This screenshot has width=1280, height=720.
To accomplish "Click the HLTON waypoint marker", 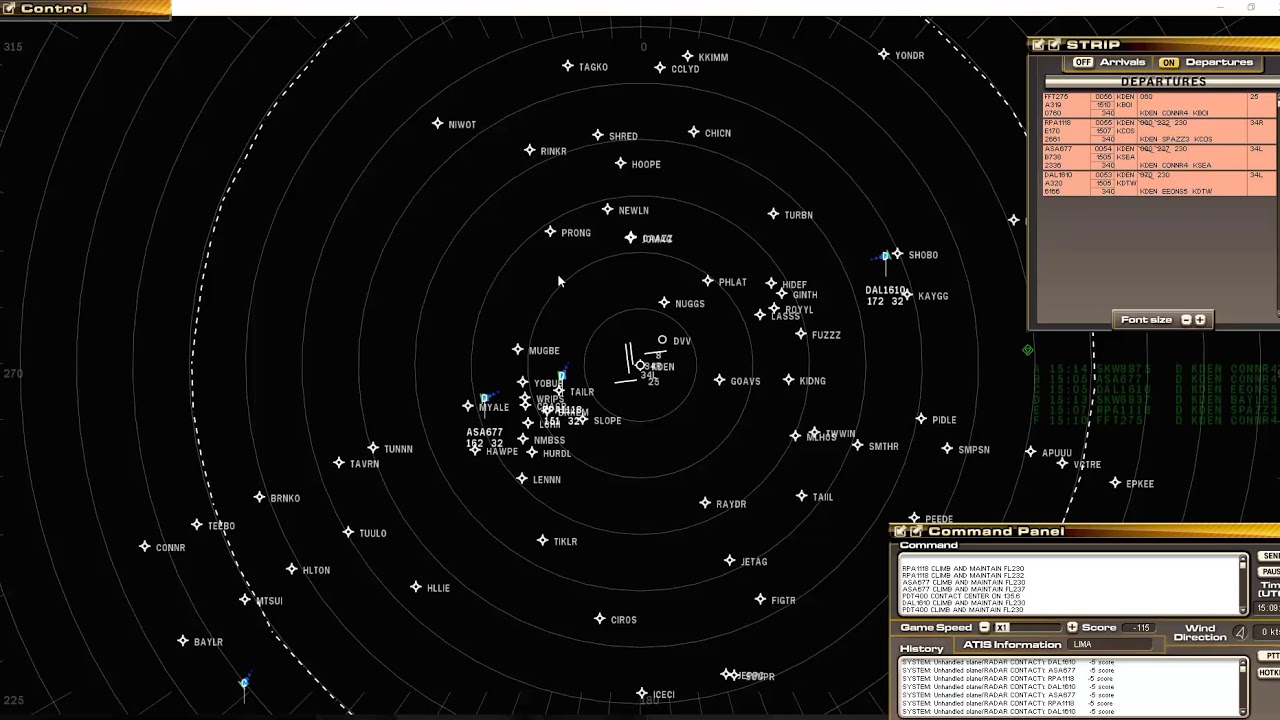I will coord(292,569).
